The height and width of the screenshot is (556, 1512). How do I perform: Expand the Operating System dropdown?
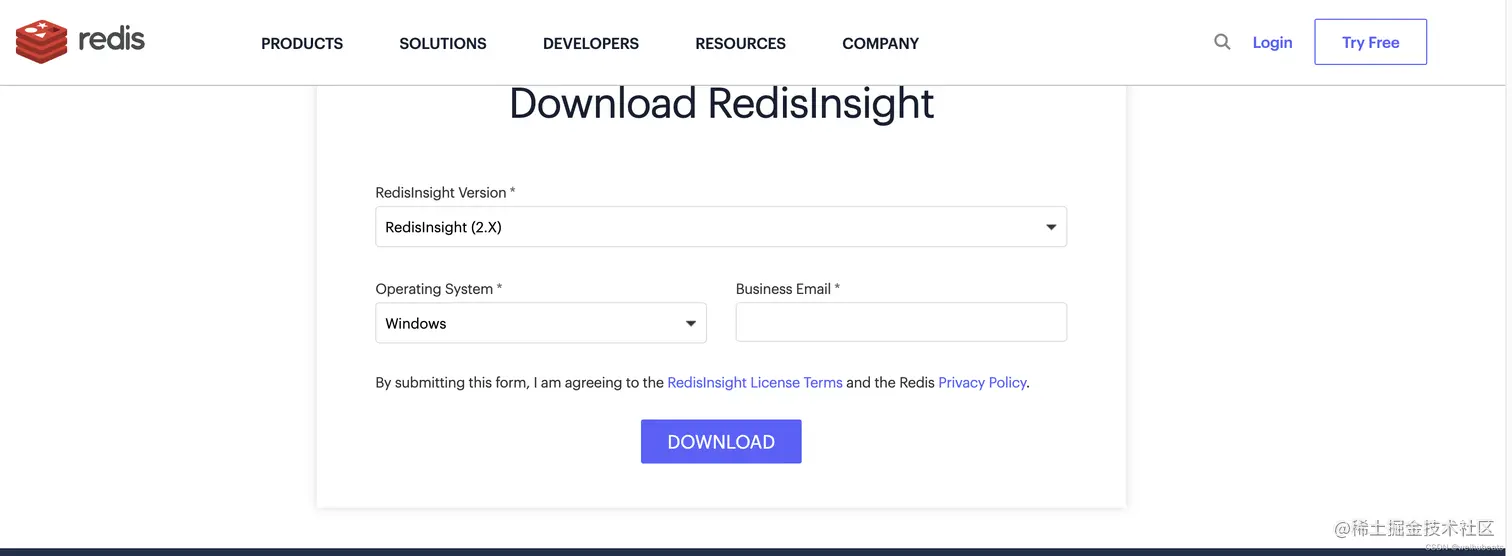coord(541,323)
